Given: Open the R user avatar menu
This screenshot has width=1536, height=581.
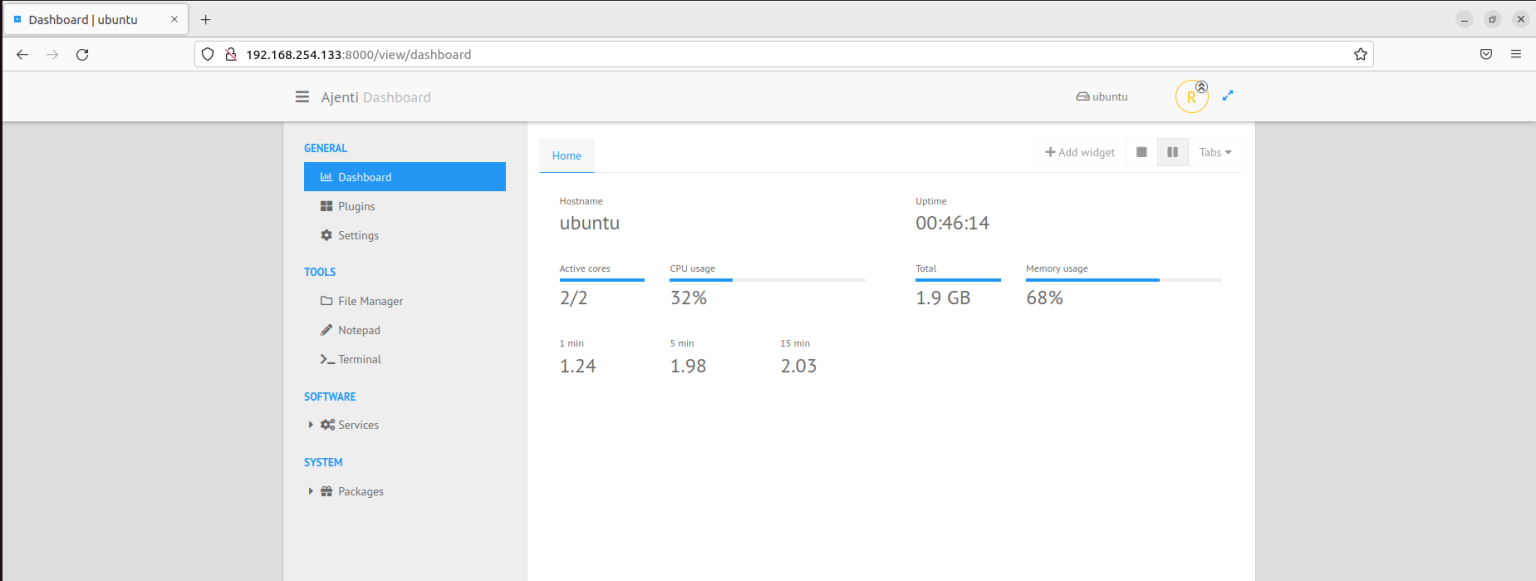Looking at the screenshot, I should point(1191,96).
